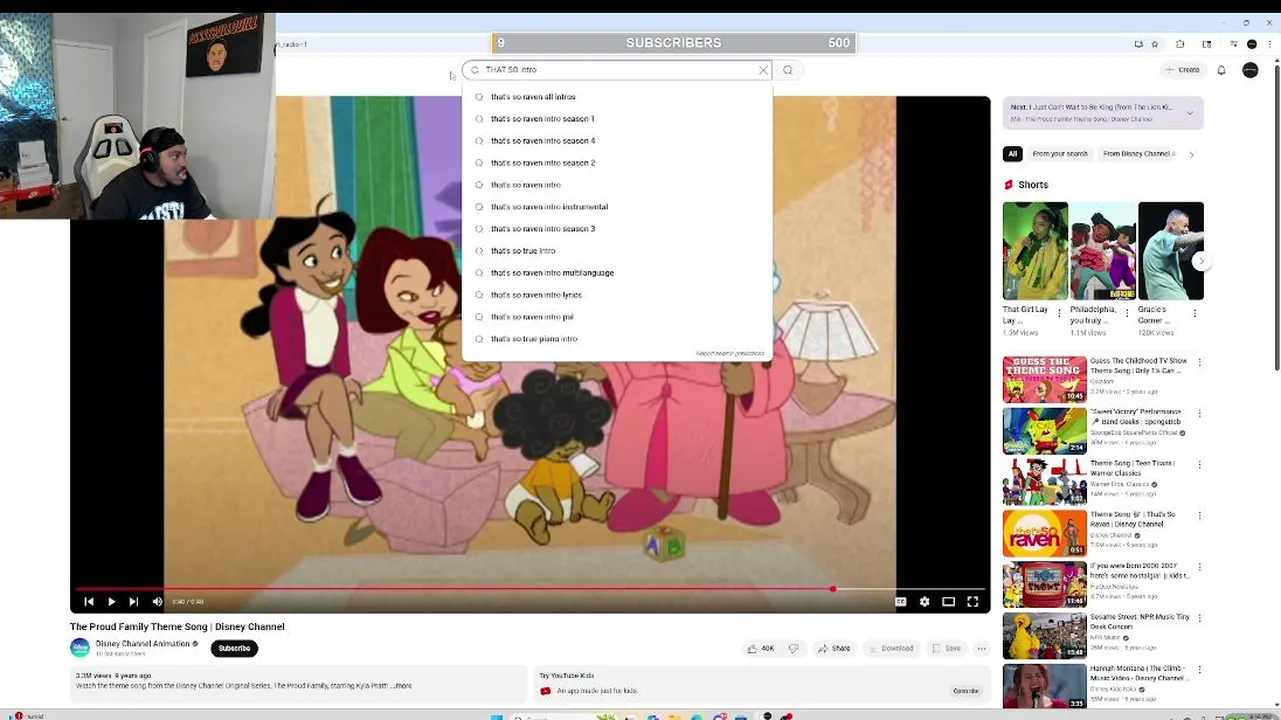
Task: Open the YouTube account avatar menu
Action: pos(1250,70)
